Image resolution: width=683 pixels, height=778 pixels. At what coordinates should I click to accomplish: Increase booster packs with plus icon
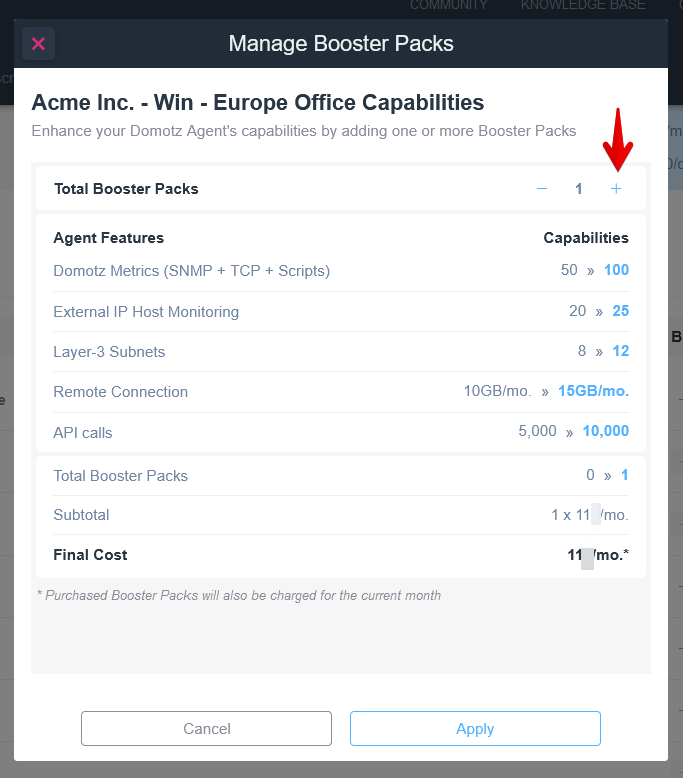pos(616,189)
